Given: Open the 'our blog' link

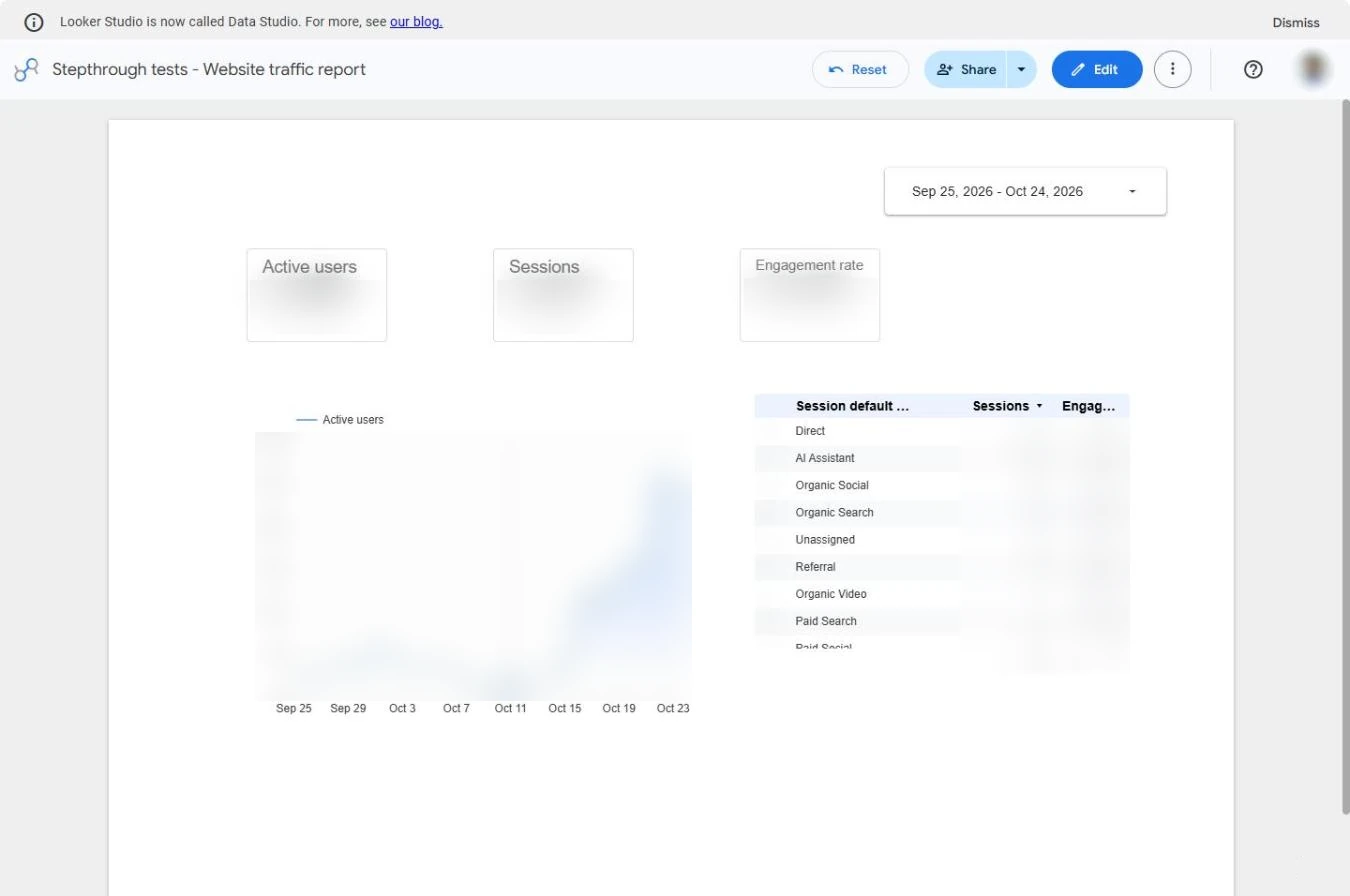Looking at the screenshot, I should (x=416, y=21).
